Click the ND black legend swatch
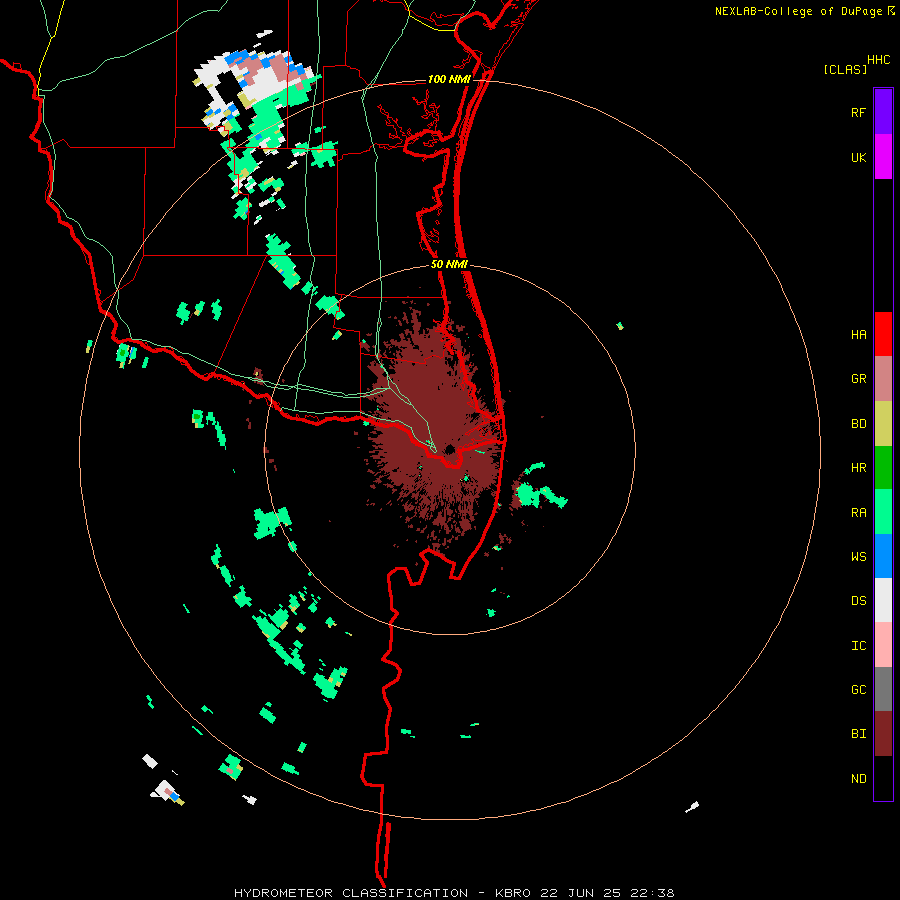The width and height of the screenshot is (900, 900). (883, 778)
